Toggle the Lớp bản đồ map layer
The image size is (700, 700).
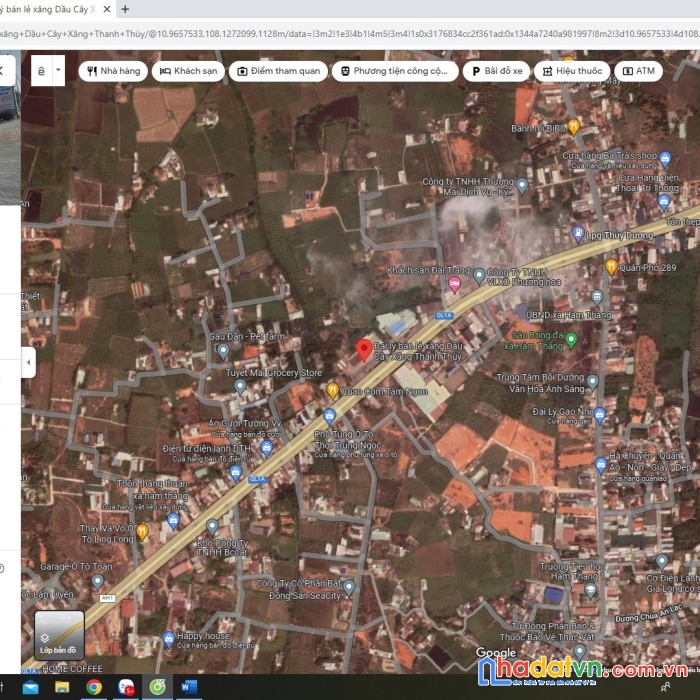[x=58, y=633]
